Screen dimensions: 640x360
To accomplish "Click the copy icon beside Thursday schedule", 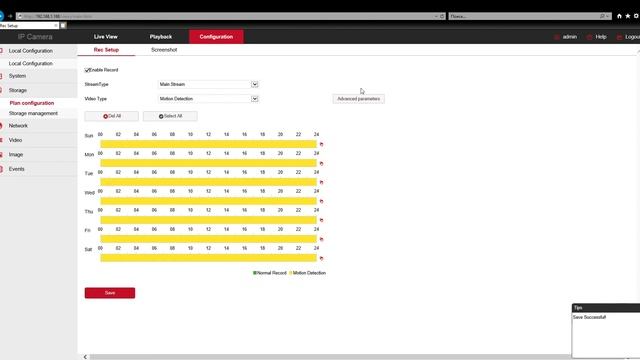I will (321, 220).
